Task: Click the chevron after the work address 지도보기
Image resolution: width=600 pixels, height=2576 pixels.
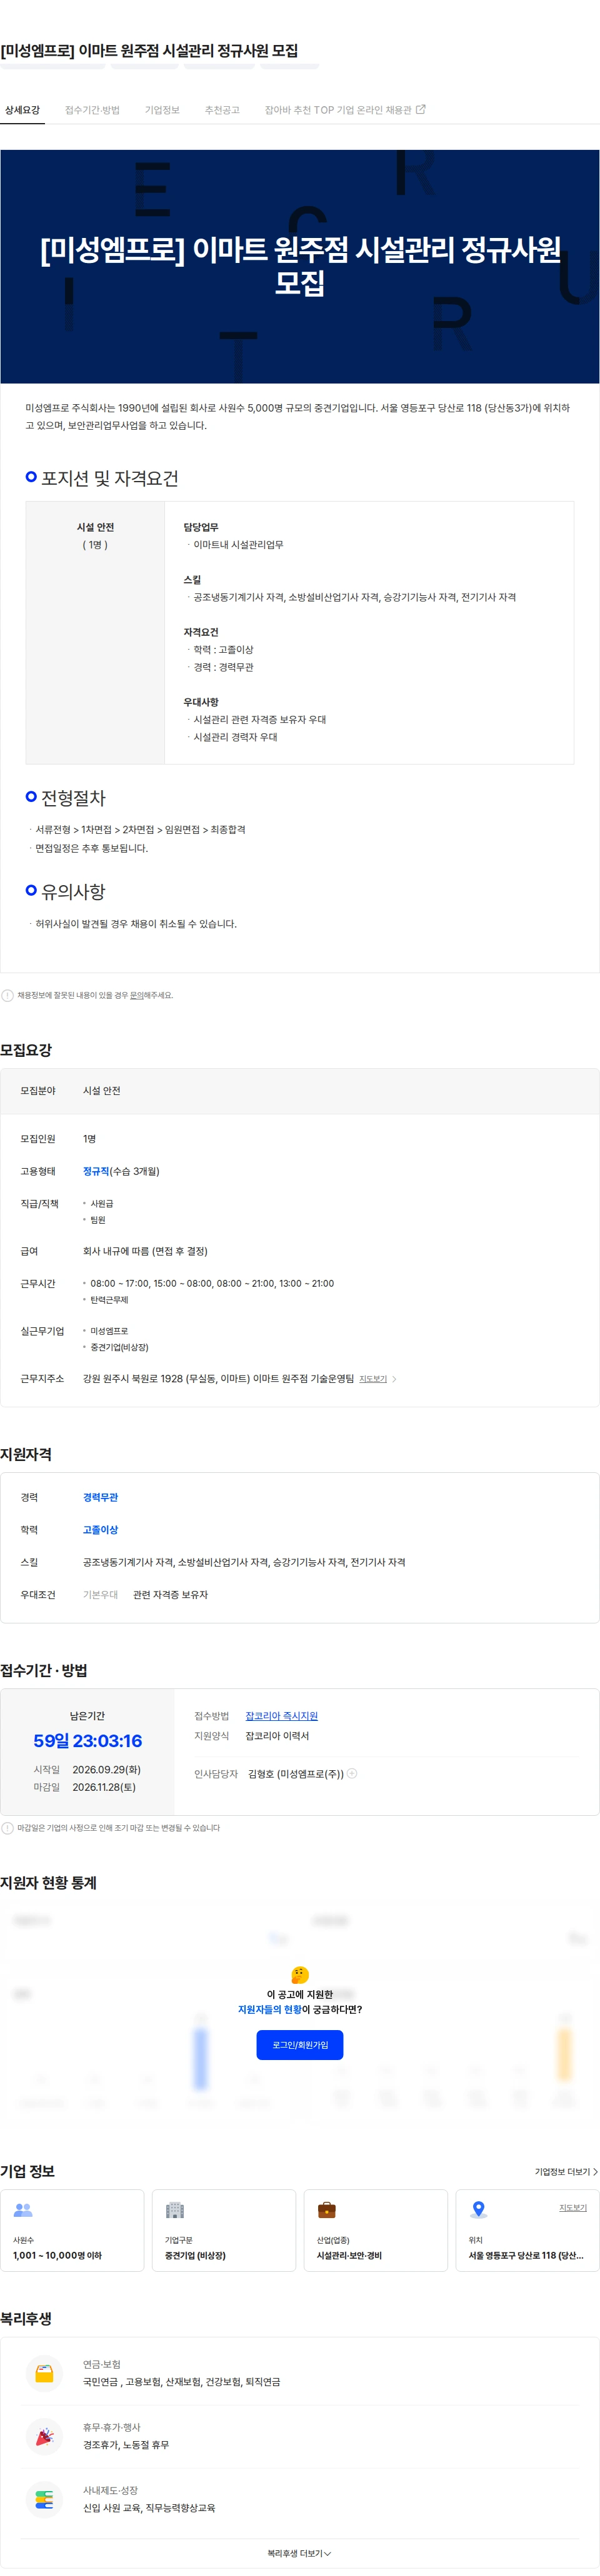Action: pyautogui.click(x=394, y=1379)
